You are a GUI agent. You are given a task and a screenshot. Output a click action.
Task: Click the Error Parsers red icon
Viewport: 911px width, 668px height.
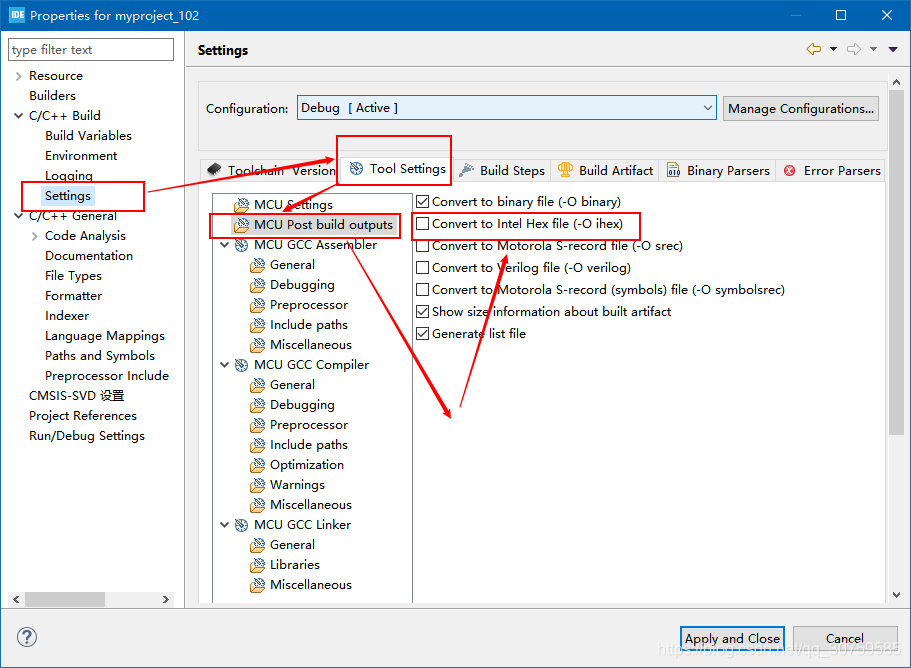(x=790, y=171)
